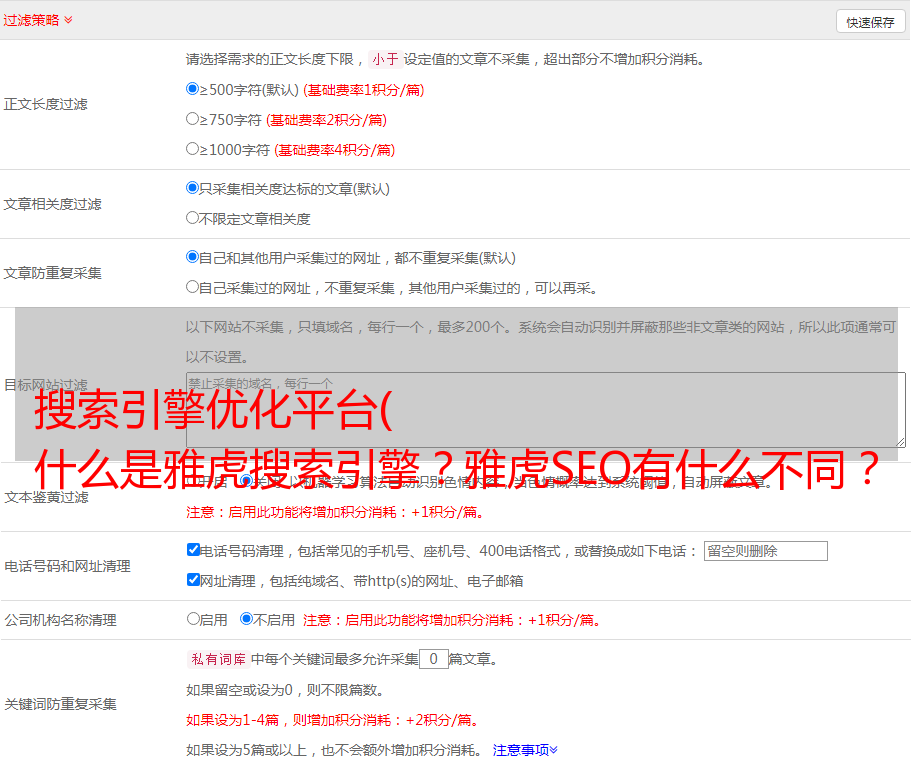Screen dimensions: 912x768
Task: Expand the 注意事项 link
Action: (x=525, y=750)
